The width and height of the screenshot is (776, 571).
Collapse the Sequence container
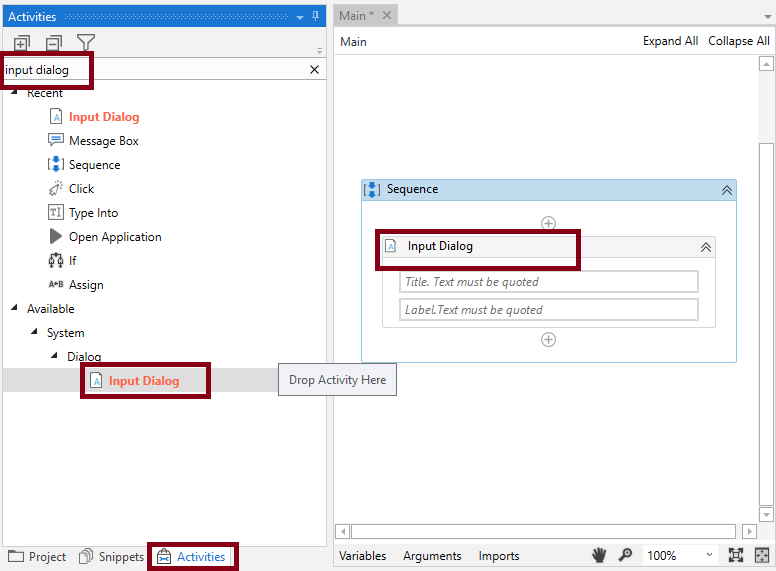click(x=727, y=190)
